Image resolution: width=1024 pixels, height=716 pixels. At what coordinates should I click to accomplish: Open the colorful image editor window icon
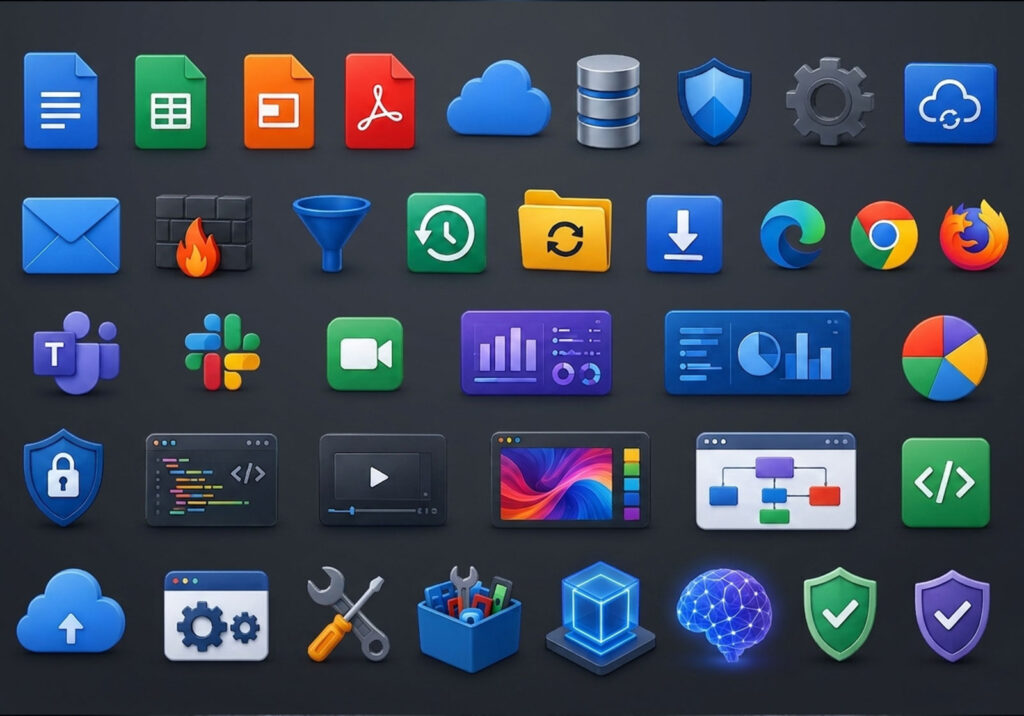coord(570,480)
